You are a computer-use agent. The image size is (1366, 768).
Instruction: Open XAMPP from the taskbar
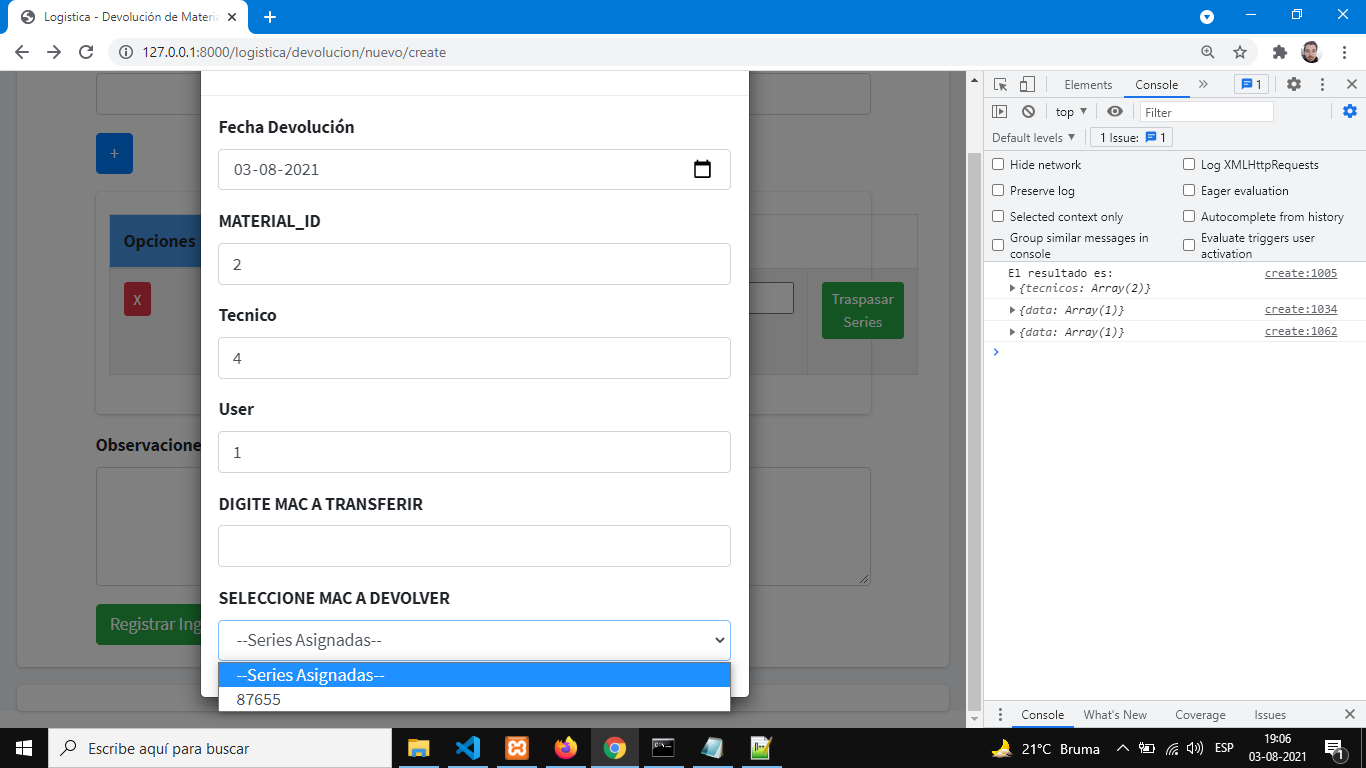[516, 748]
